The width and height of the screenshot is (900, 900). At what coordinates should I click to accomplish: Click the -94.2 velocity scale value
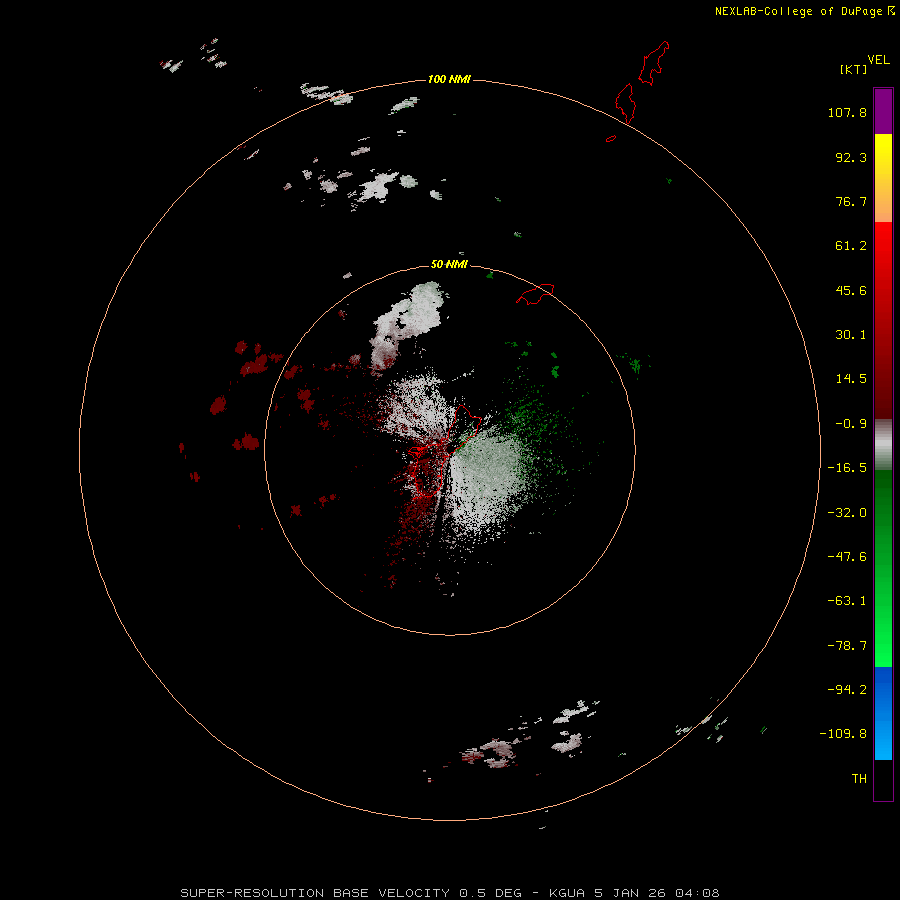click(x=847, y=689)
